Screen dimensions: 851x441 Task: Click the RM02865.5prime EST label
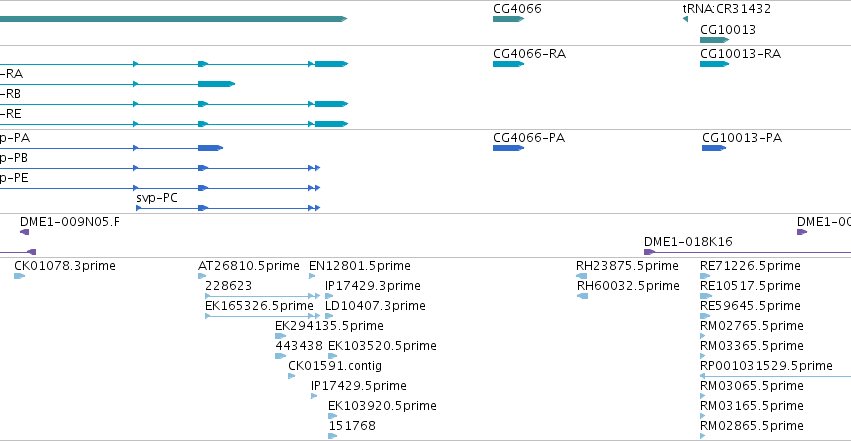752,426
